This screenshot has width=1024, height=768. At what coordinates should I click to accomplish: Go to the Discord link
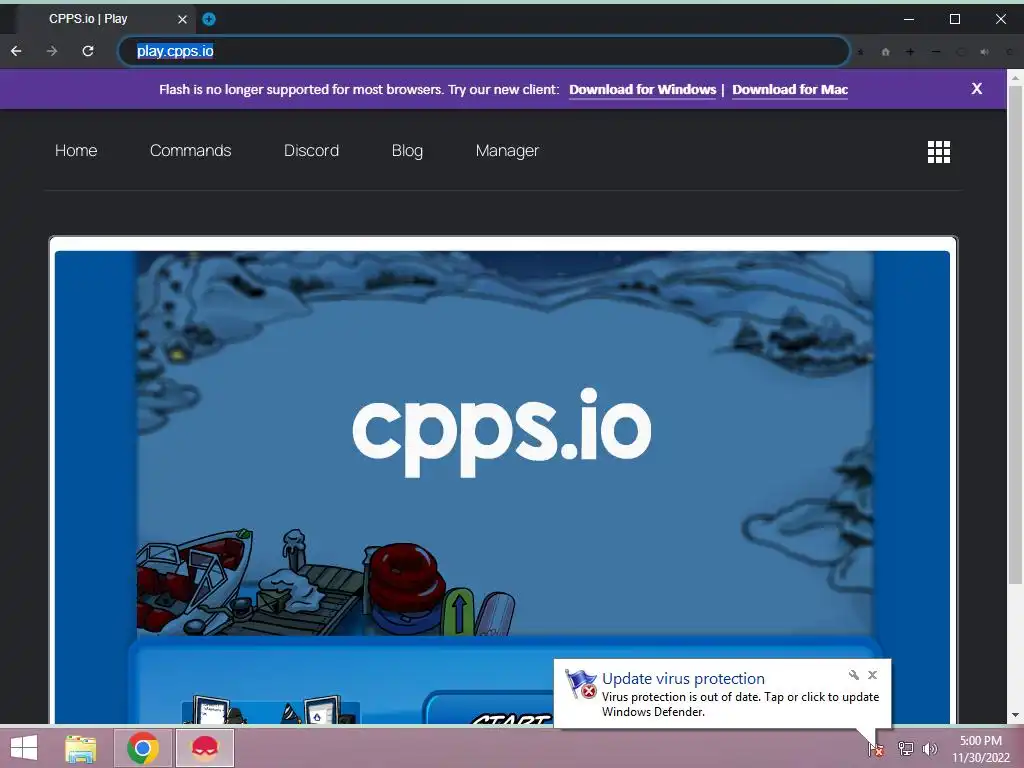coord(312,150)
